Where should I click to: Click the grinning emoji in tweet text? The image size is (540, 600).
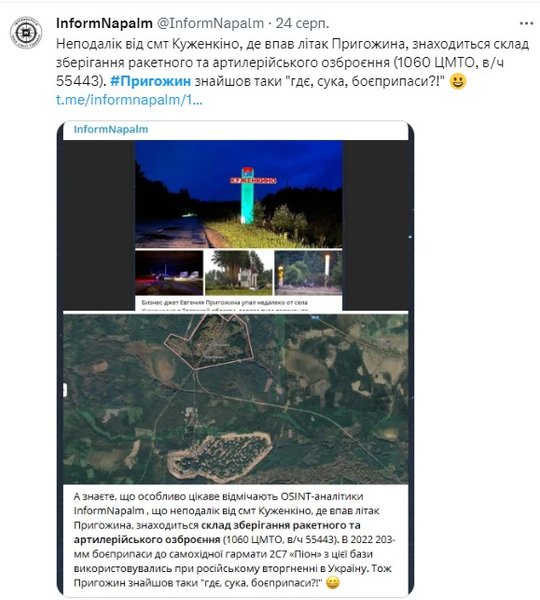pyautogui.click(x=457, y=81)
